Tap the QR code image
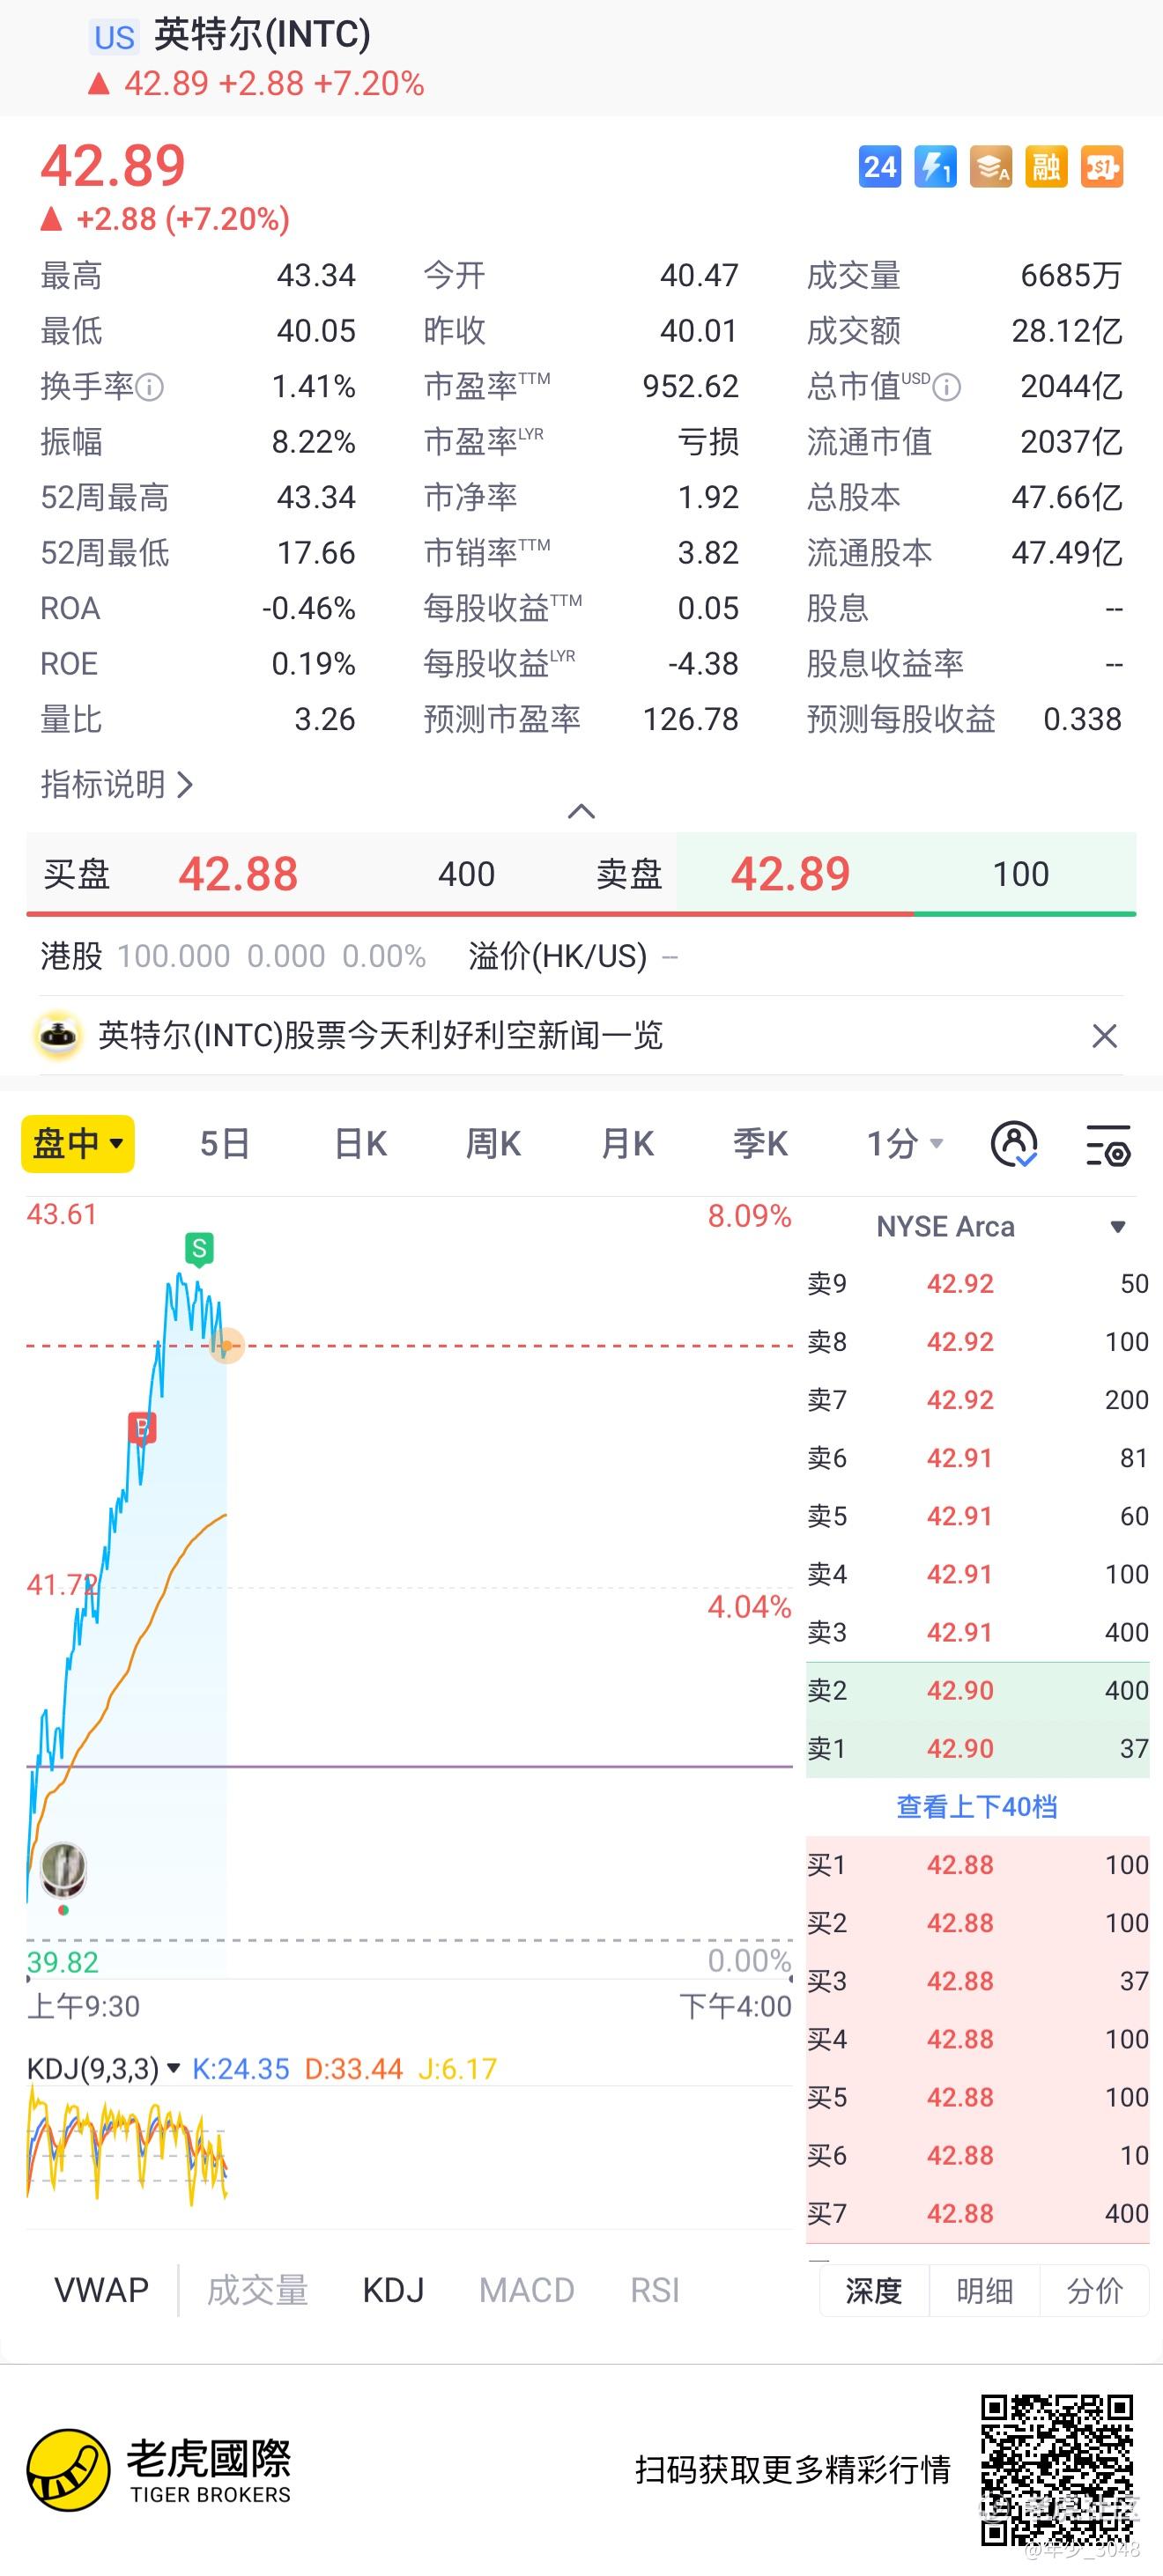 point(1057,2470)
